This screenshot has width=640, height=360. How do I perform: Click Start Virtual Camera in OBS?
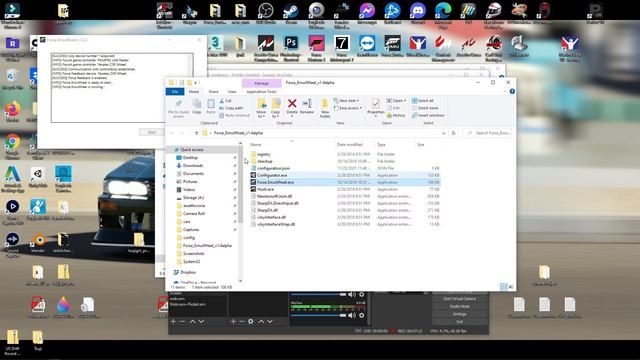click(460, 299)
